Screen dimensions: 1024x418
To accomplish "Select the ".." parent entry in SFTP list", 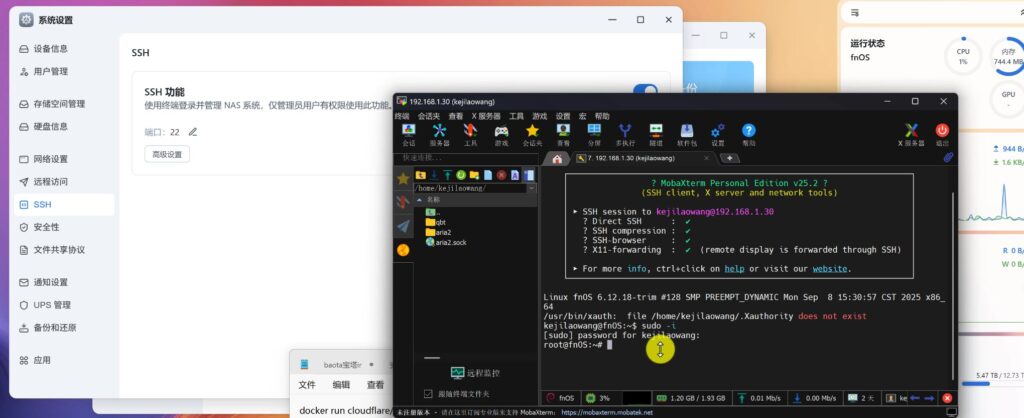I will pos(433,212).
